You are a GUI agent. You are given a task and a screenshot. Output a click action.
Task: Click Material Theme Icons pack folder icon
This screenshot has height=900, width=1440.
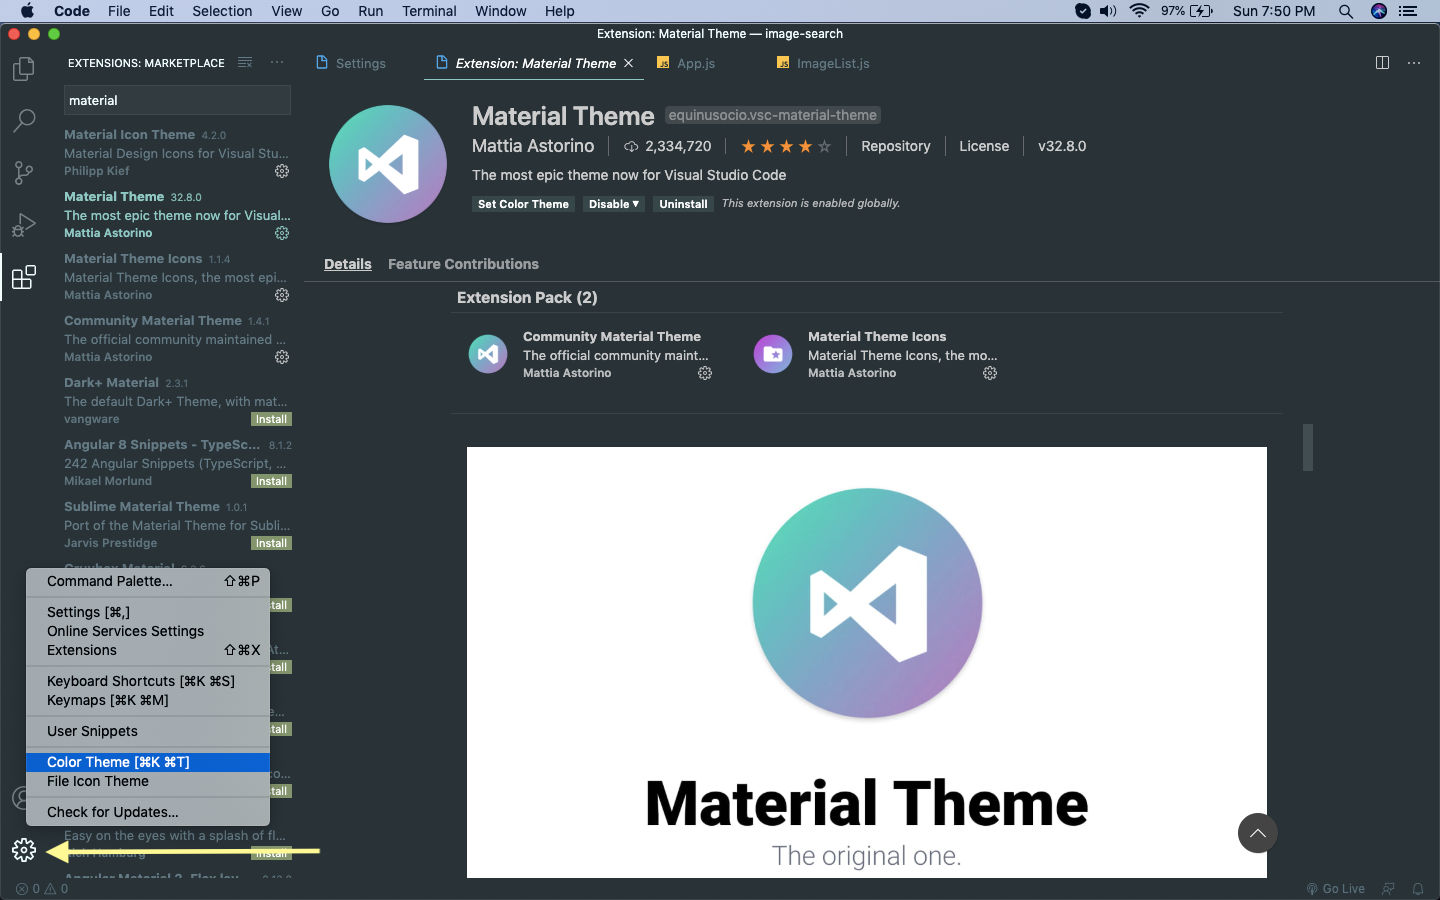773,354
